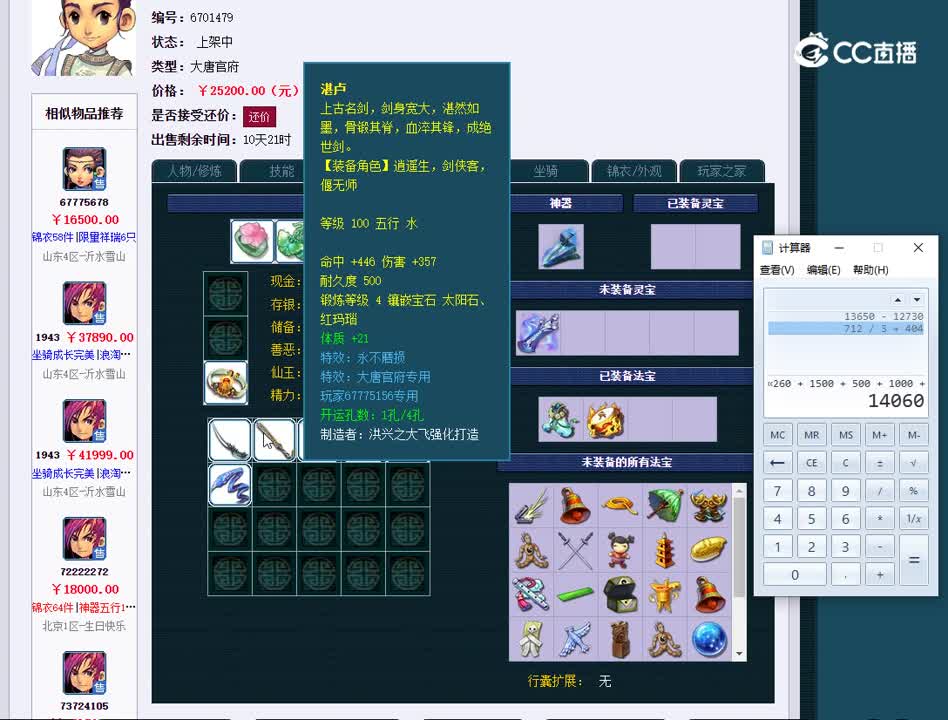
Task: Click the first equipped magic treasure figure
Action: click(560, 419)
